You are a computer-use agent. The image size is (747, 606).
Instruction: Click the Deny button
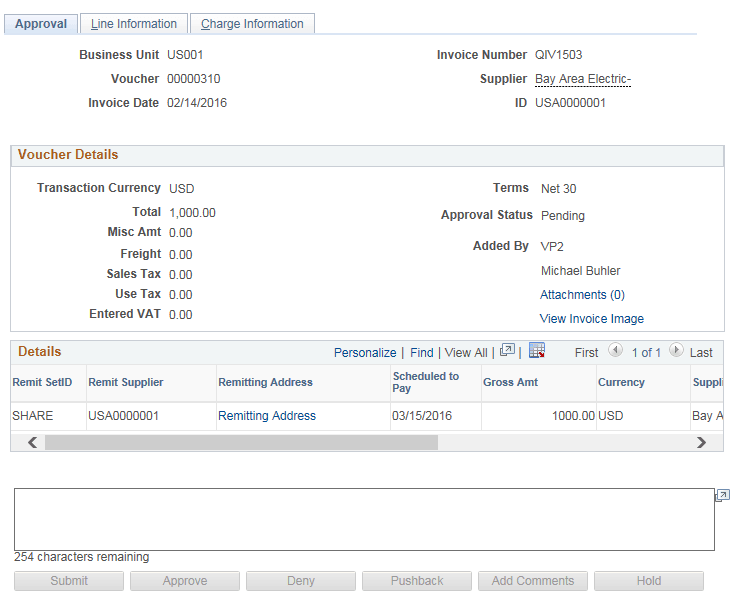(x=301, y=581)
